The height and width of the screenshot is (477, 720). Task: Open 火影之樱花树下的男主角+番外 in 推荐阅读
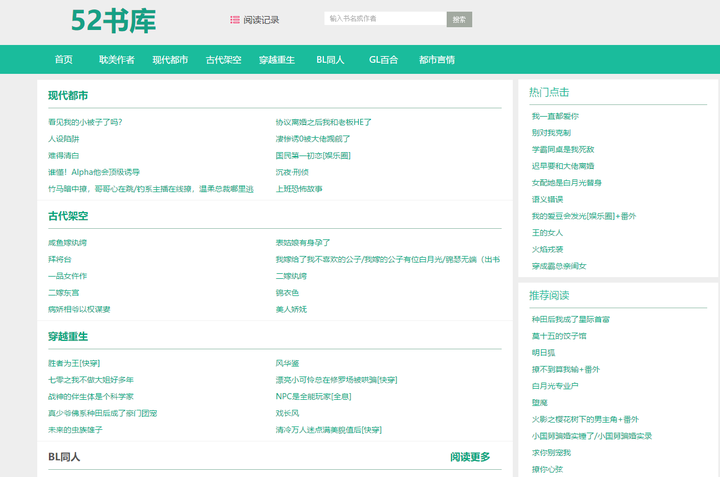click(585, 419)
